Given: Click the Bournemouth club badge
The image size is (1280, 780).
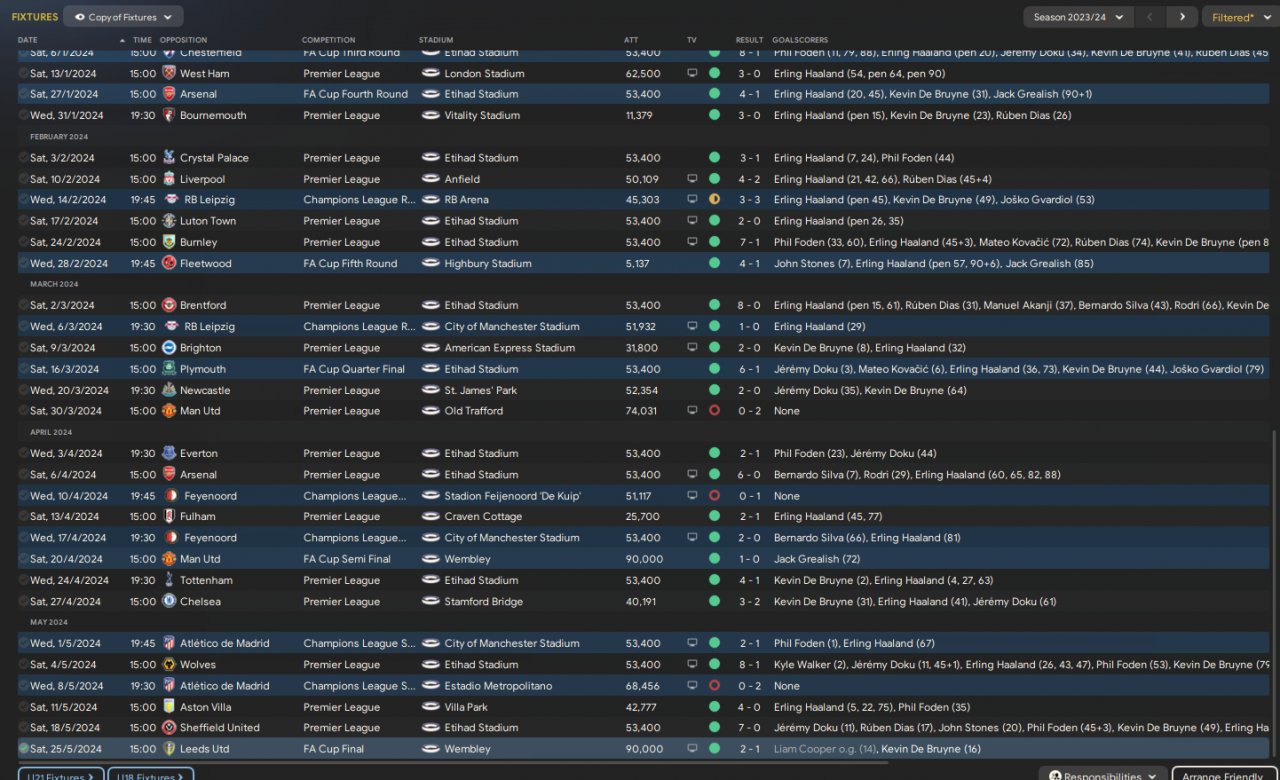Looking at the screenshot, I should [x=169, y=115].
